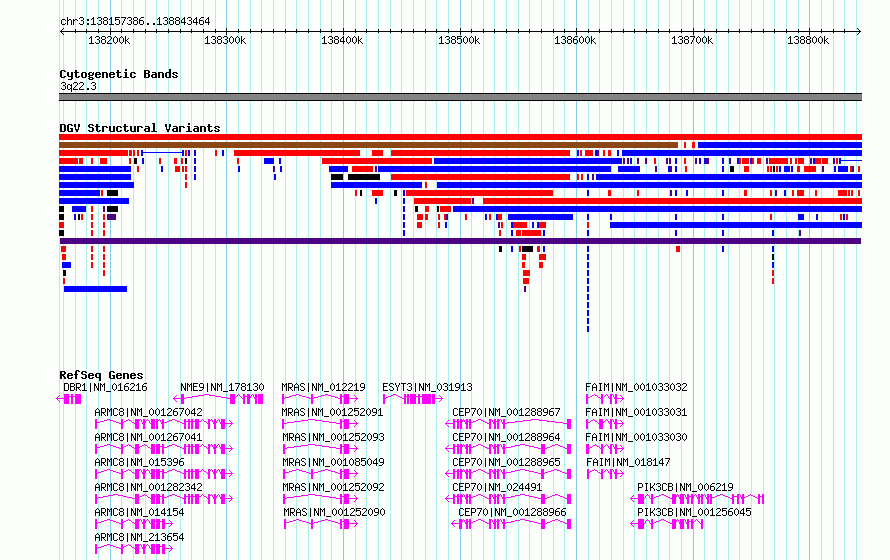Select the 138300k ruler tick label
The width and height of the screenshot is (890, 560).
coord(225,40)
